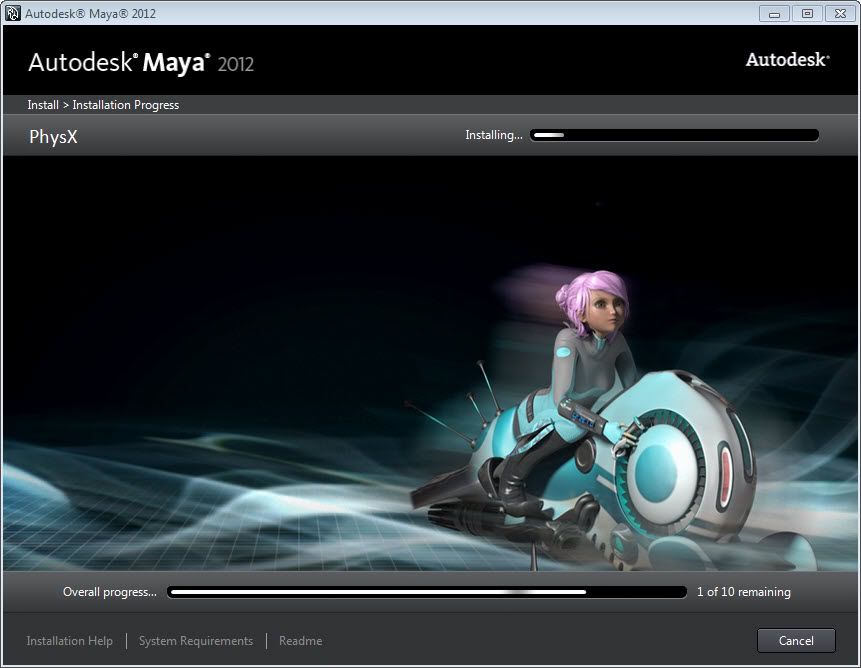Click the Maya app icon in title bar
Screen dimensions: 861x668
(13, 13)
